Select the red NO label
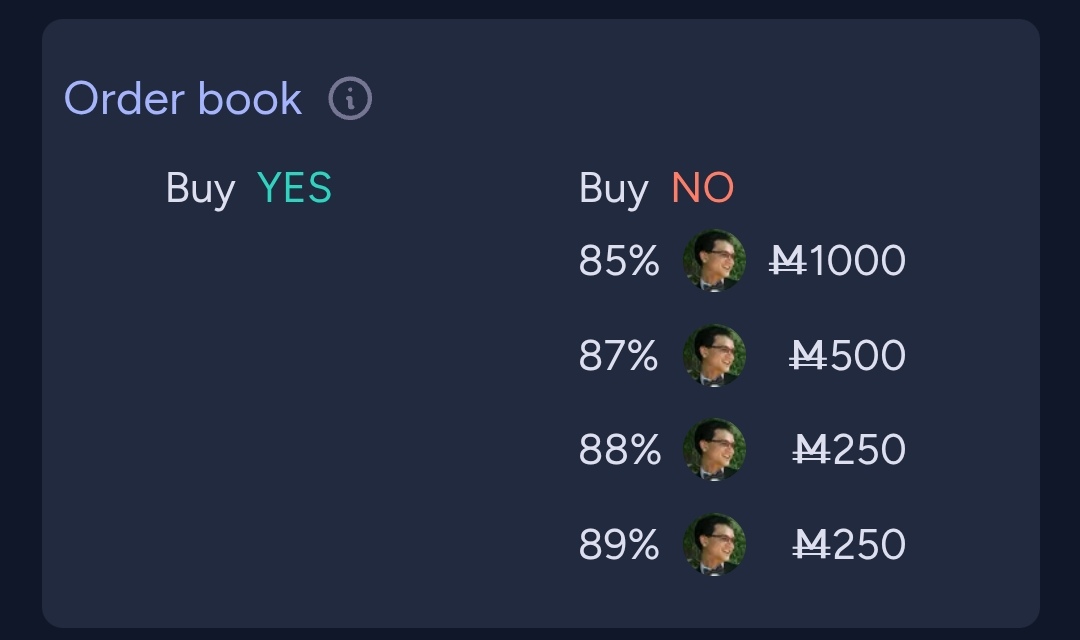This screenshot has height=640, width=1080. [703, 188]
